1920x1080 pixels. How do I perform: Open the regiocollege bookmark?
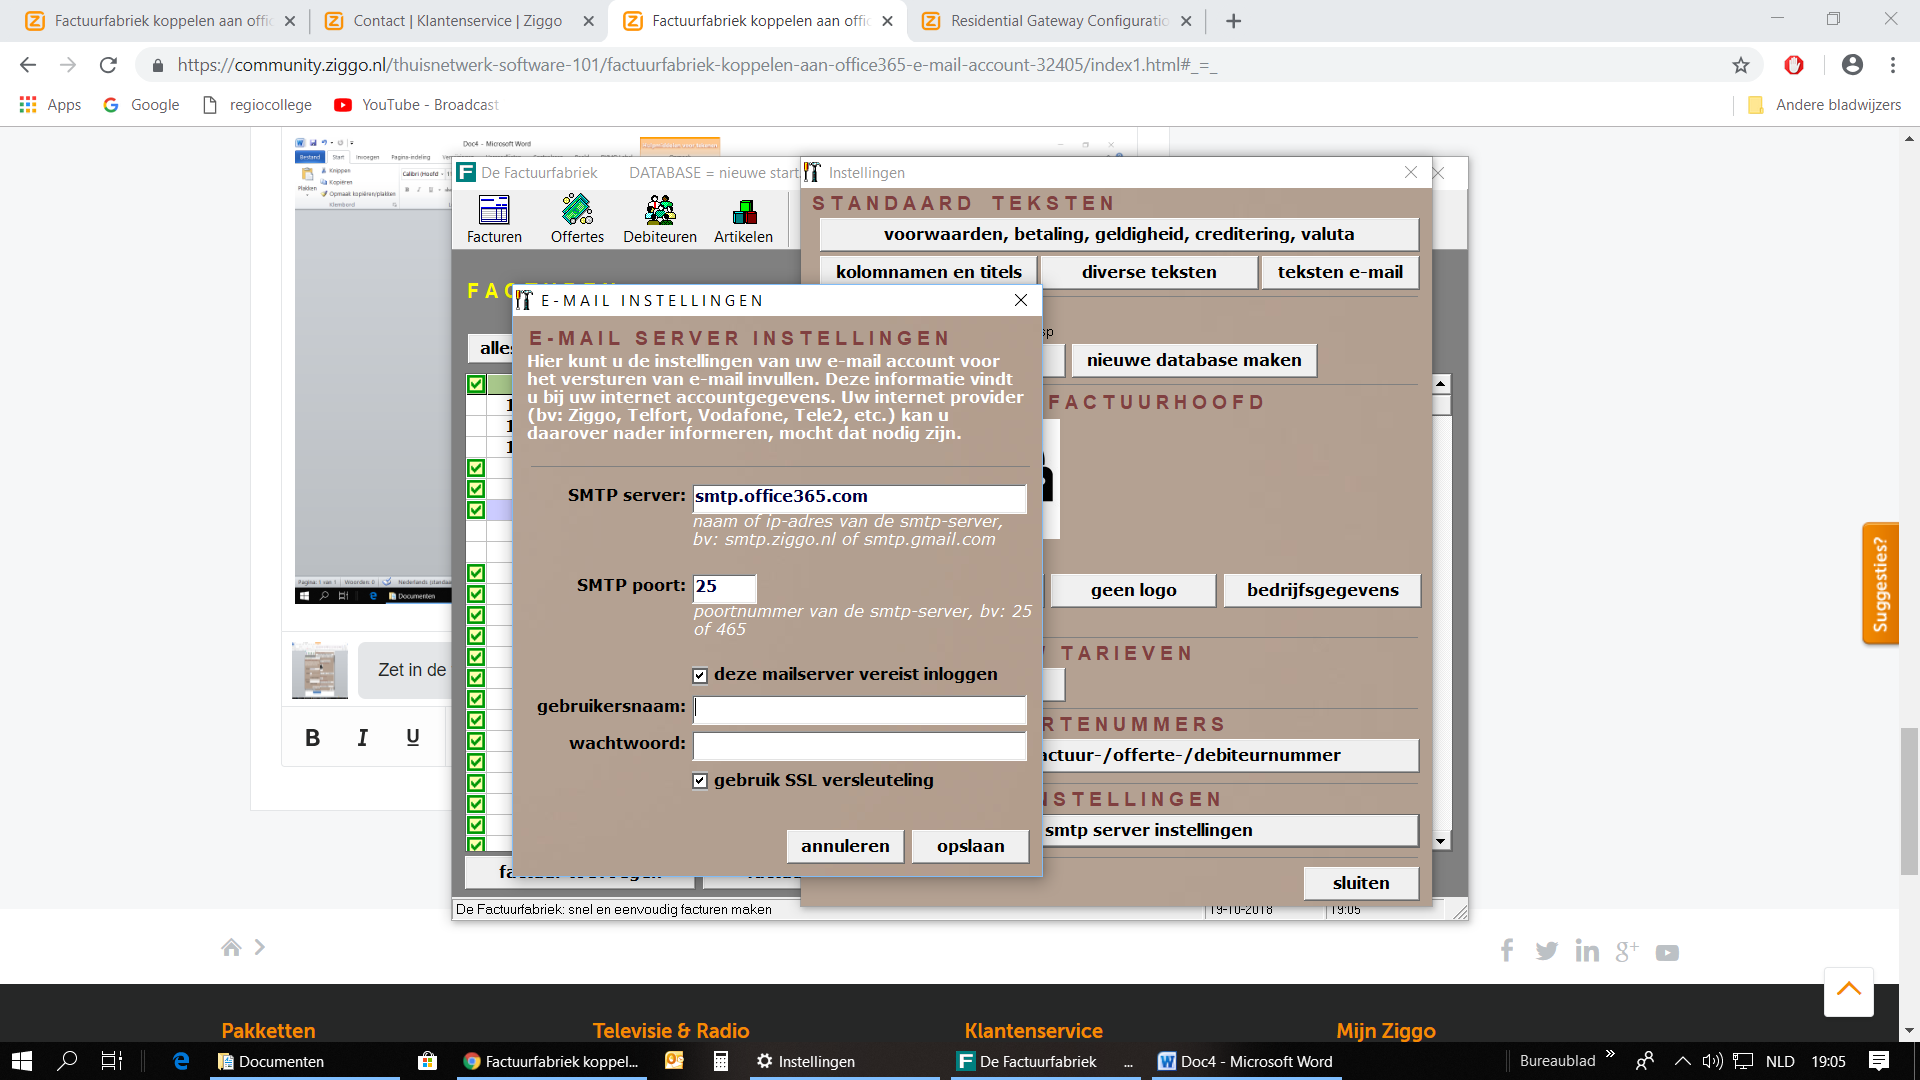(257, 105)
